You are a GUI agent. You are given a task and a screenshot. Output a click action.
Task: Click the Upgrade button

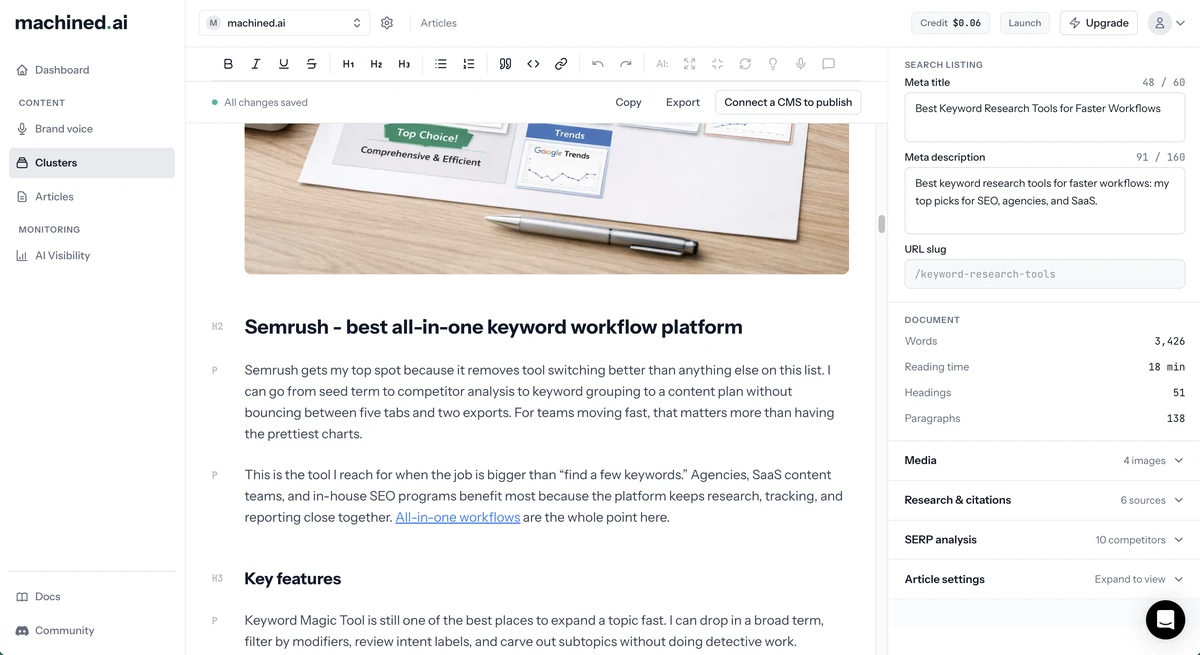[x=1098, y=23]
